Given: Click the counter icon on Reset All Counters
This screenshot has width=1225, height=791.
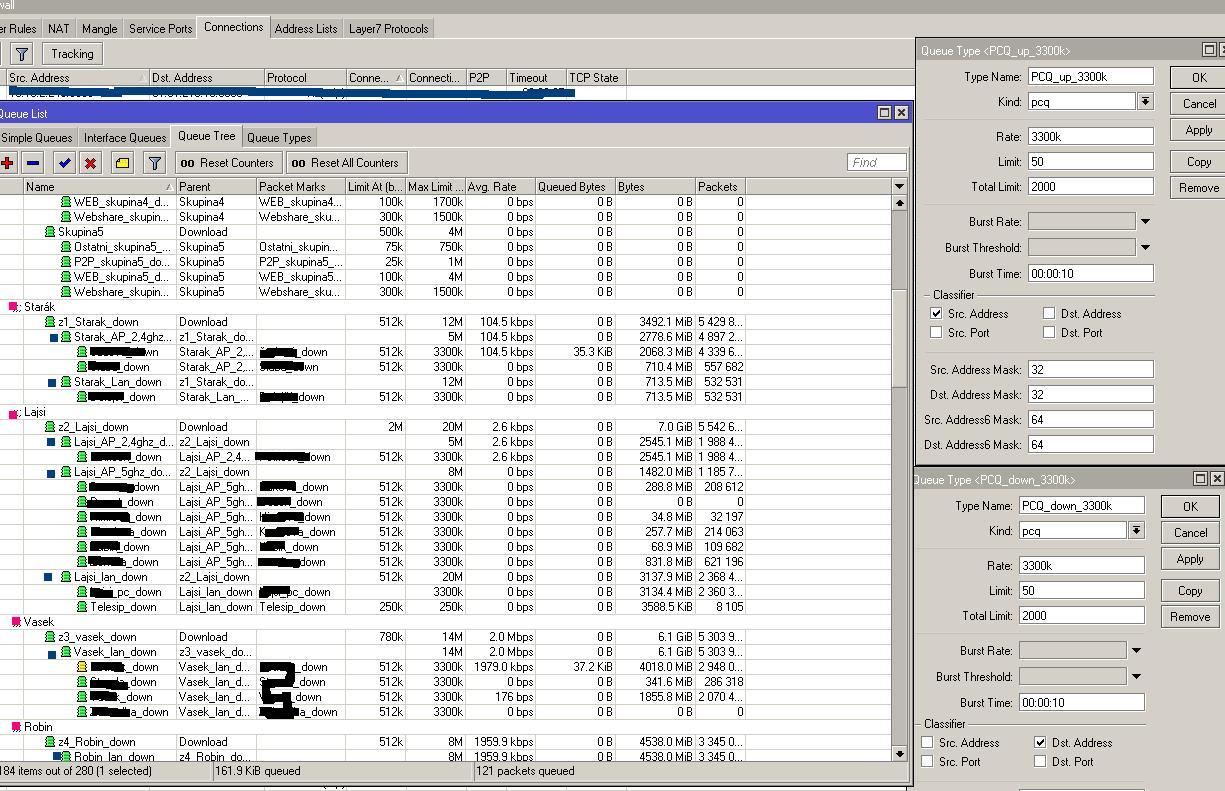Looking at the screenshot, I should tap(299, 163).
